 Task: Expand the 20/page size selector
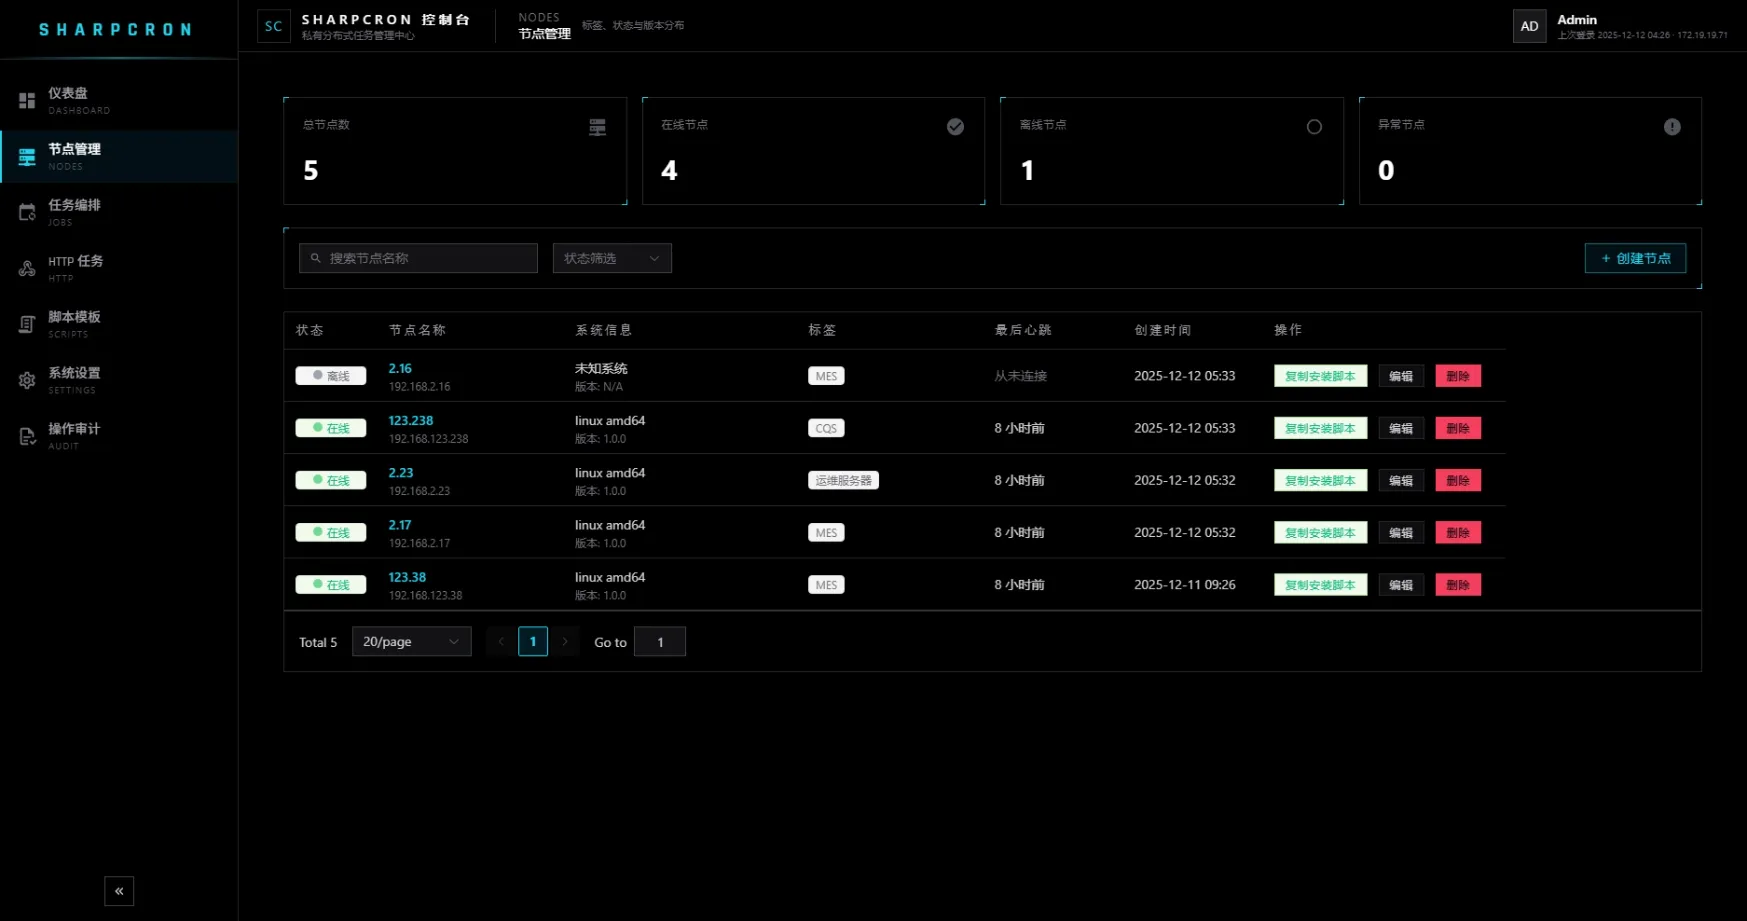(x=411, y=642)
